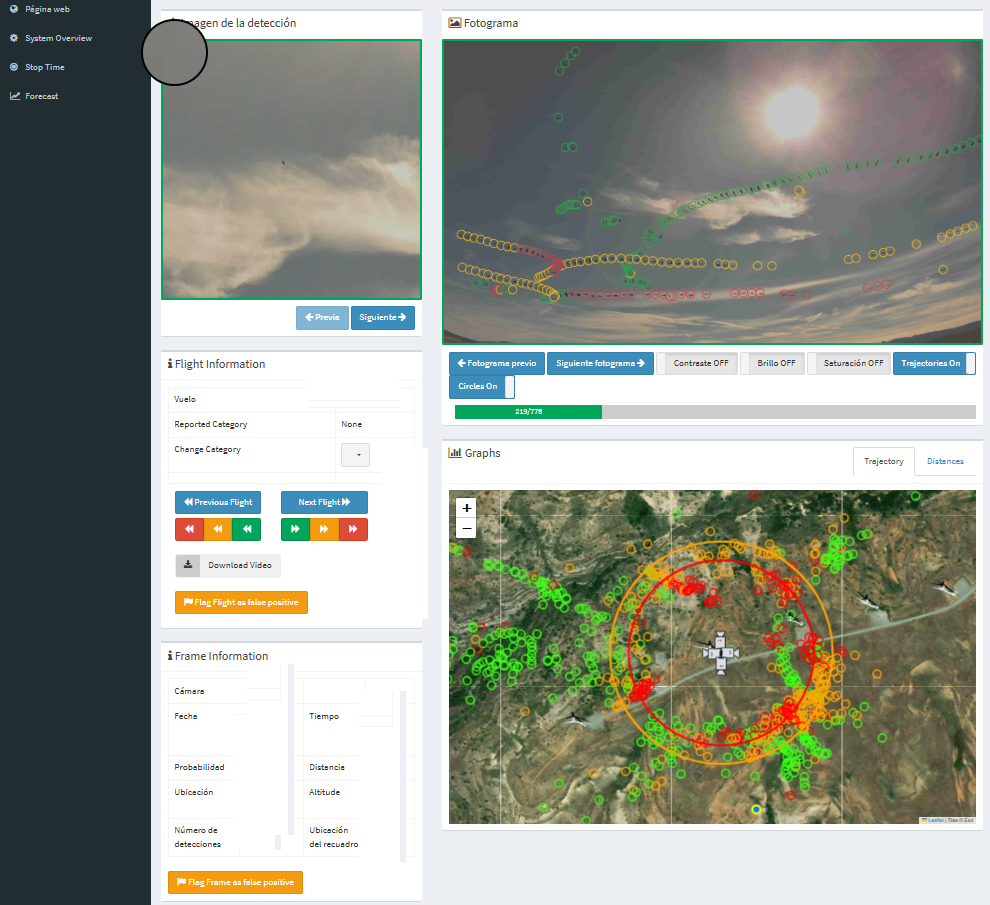Zoom in on the trajectory map
The width and height of the screenshot is (990, 905).
[x=466, y=508]
